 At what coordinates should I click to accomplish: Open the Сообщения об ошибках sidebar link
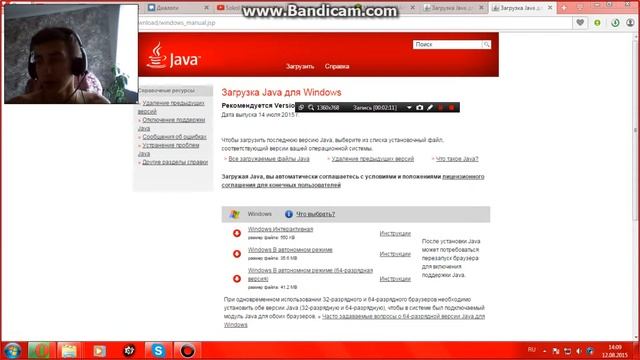point(174,137)
